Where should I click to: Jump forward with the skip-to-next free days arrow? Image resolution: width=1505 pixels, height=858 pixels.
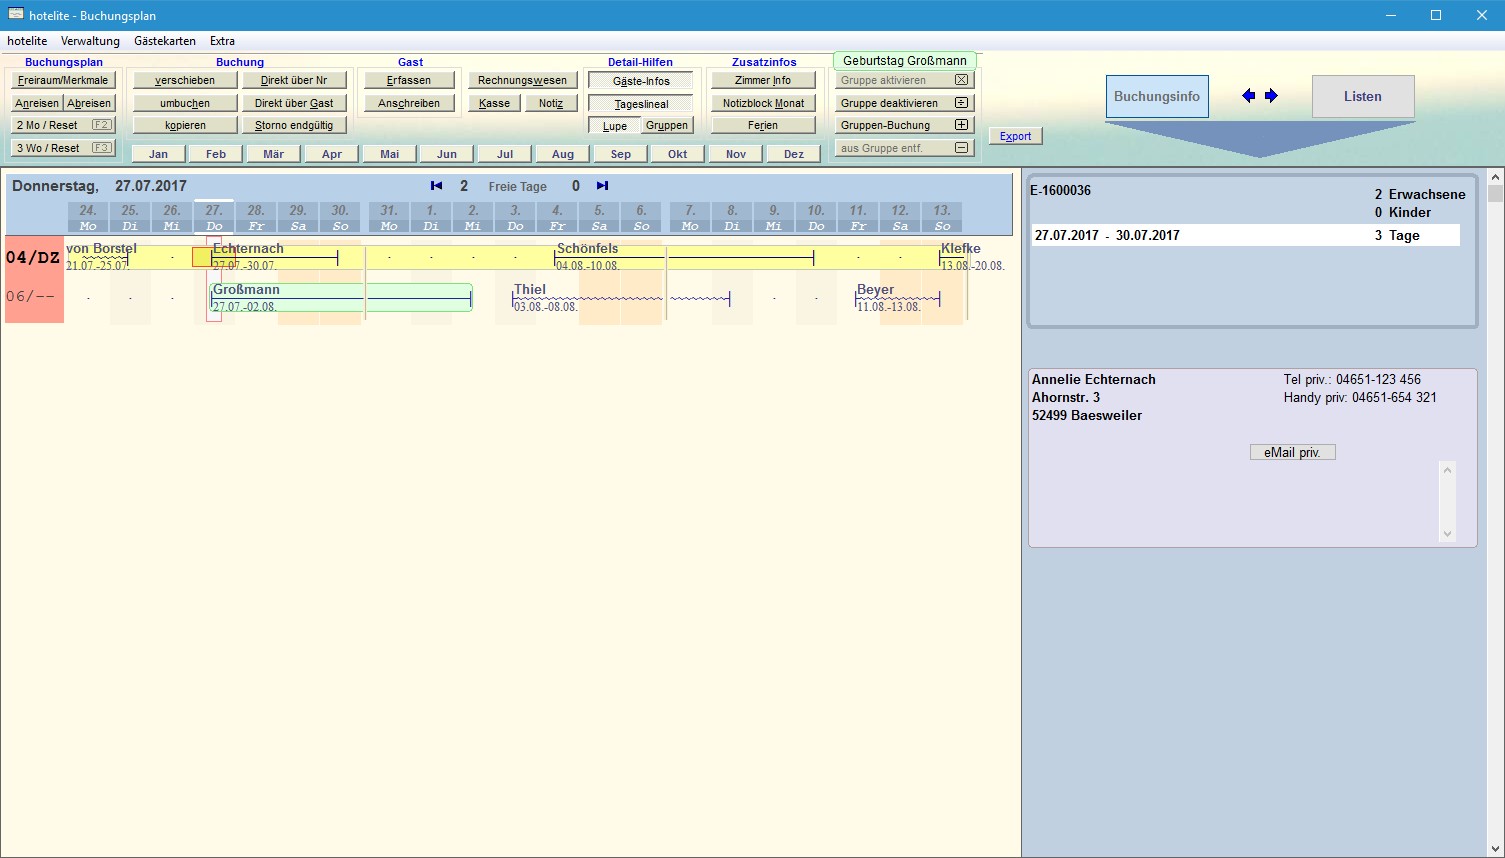pyautogui.click(x=602, y=186)
